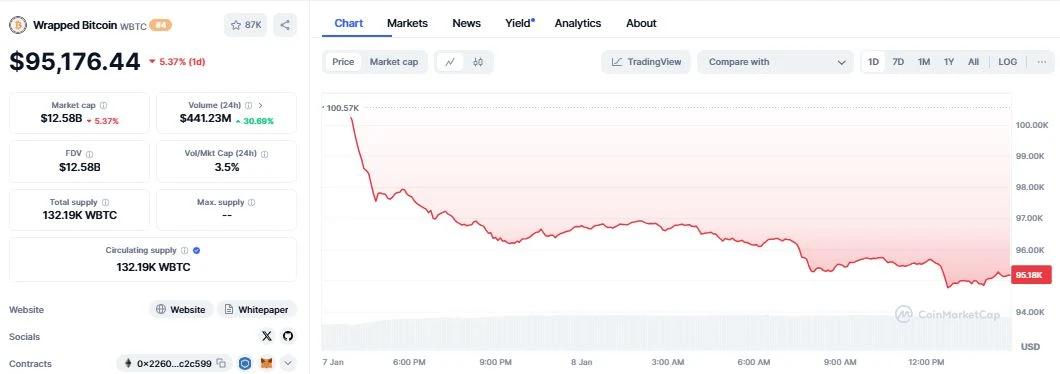Select the Price toggle option
1060x374 pixels.
click(343, 62)
